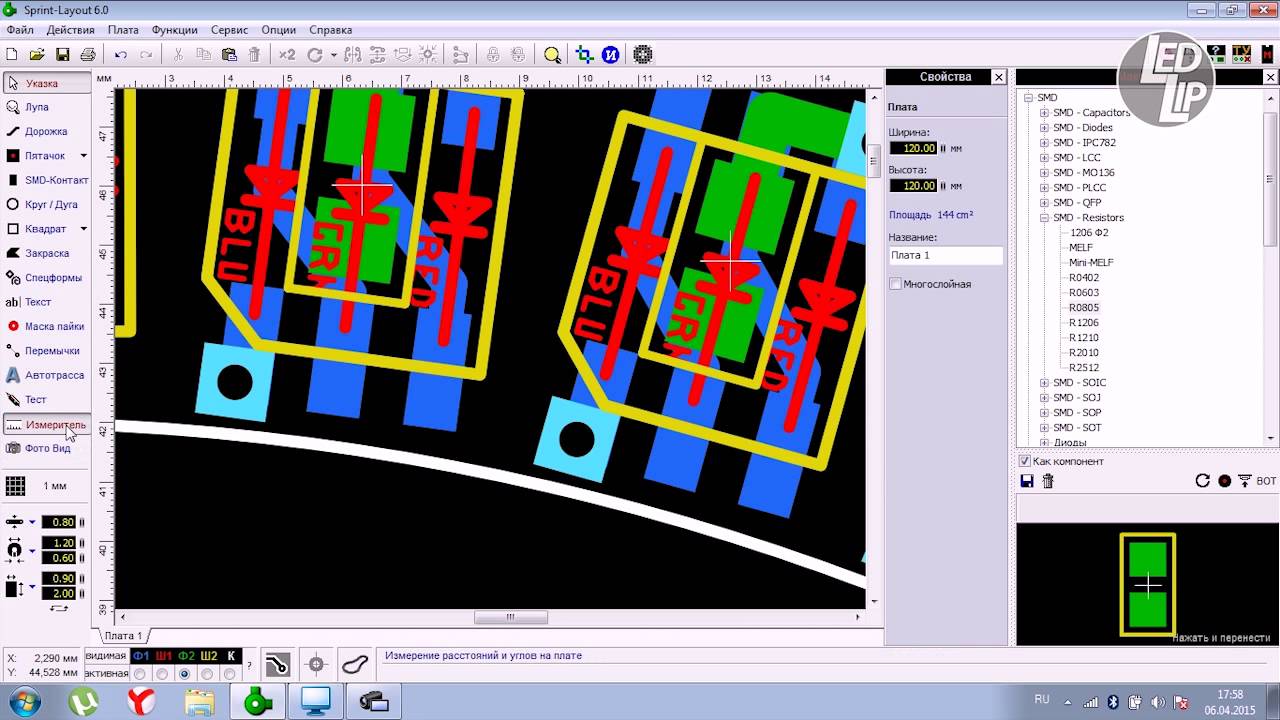
Task: Set К as active layer
Action: pos(231,674)
